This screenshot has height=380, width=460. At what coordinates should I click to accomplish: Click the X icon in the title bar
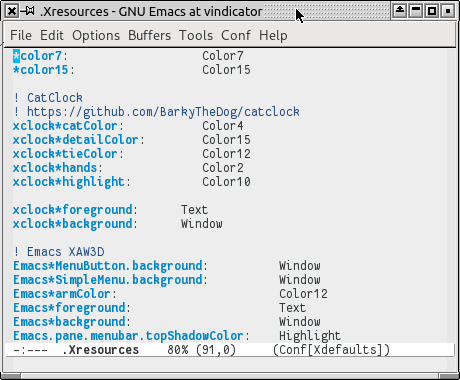[12, 11]
